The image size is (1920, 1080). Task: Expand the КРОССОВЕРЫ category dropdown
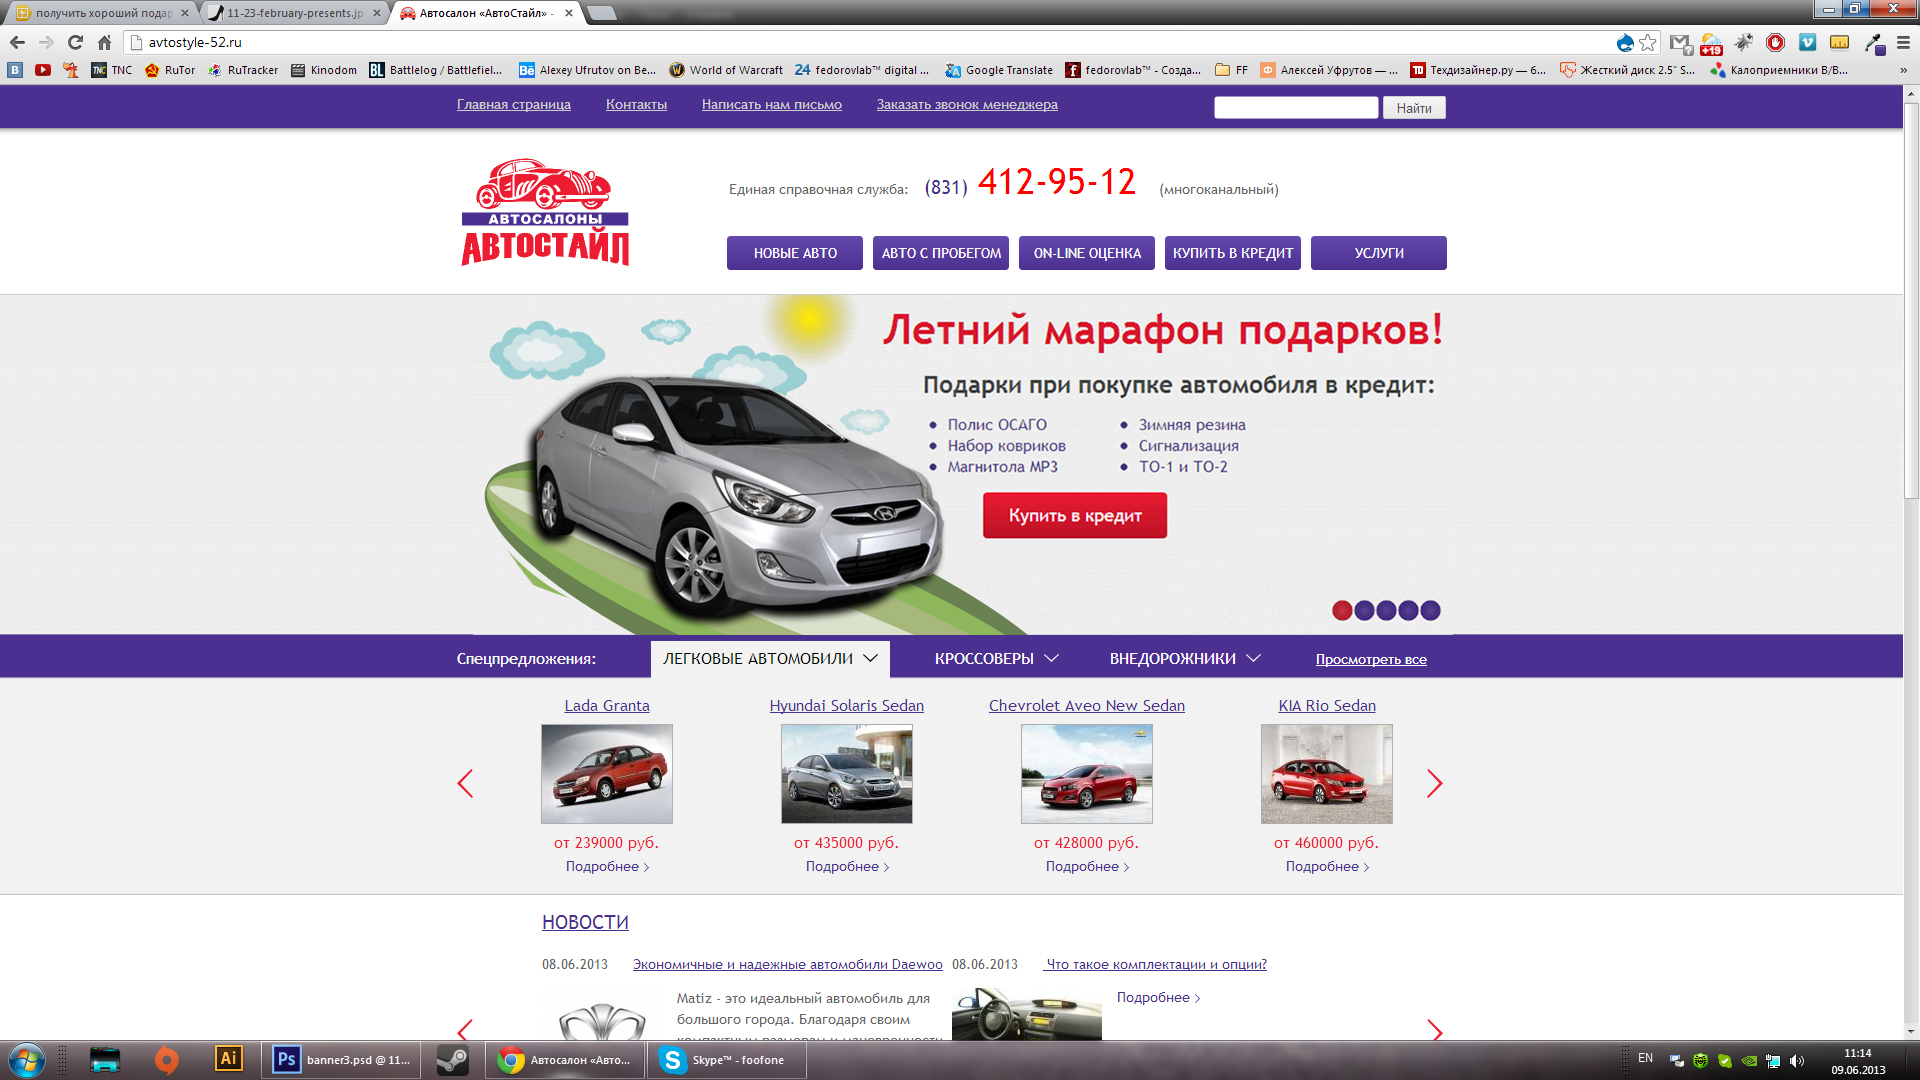tap(996, 659)
